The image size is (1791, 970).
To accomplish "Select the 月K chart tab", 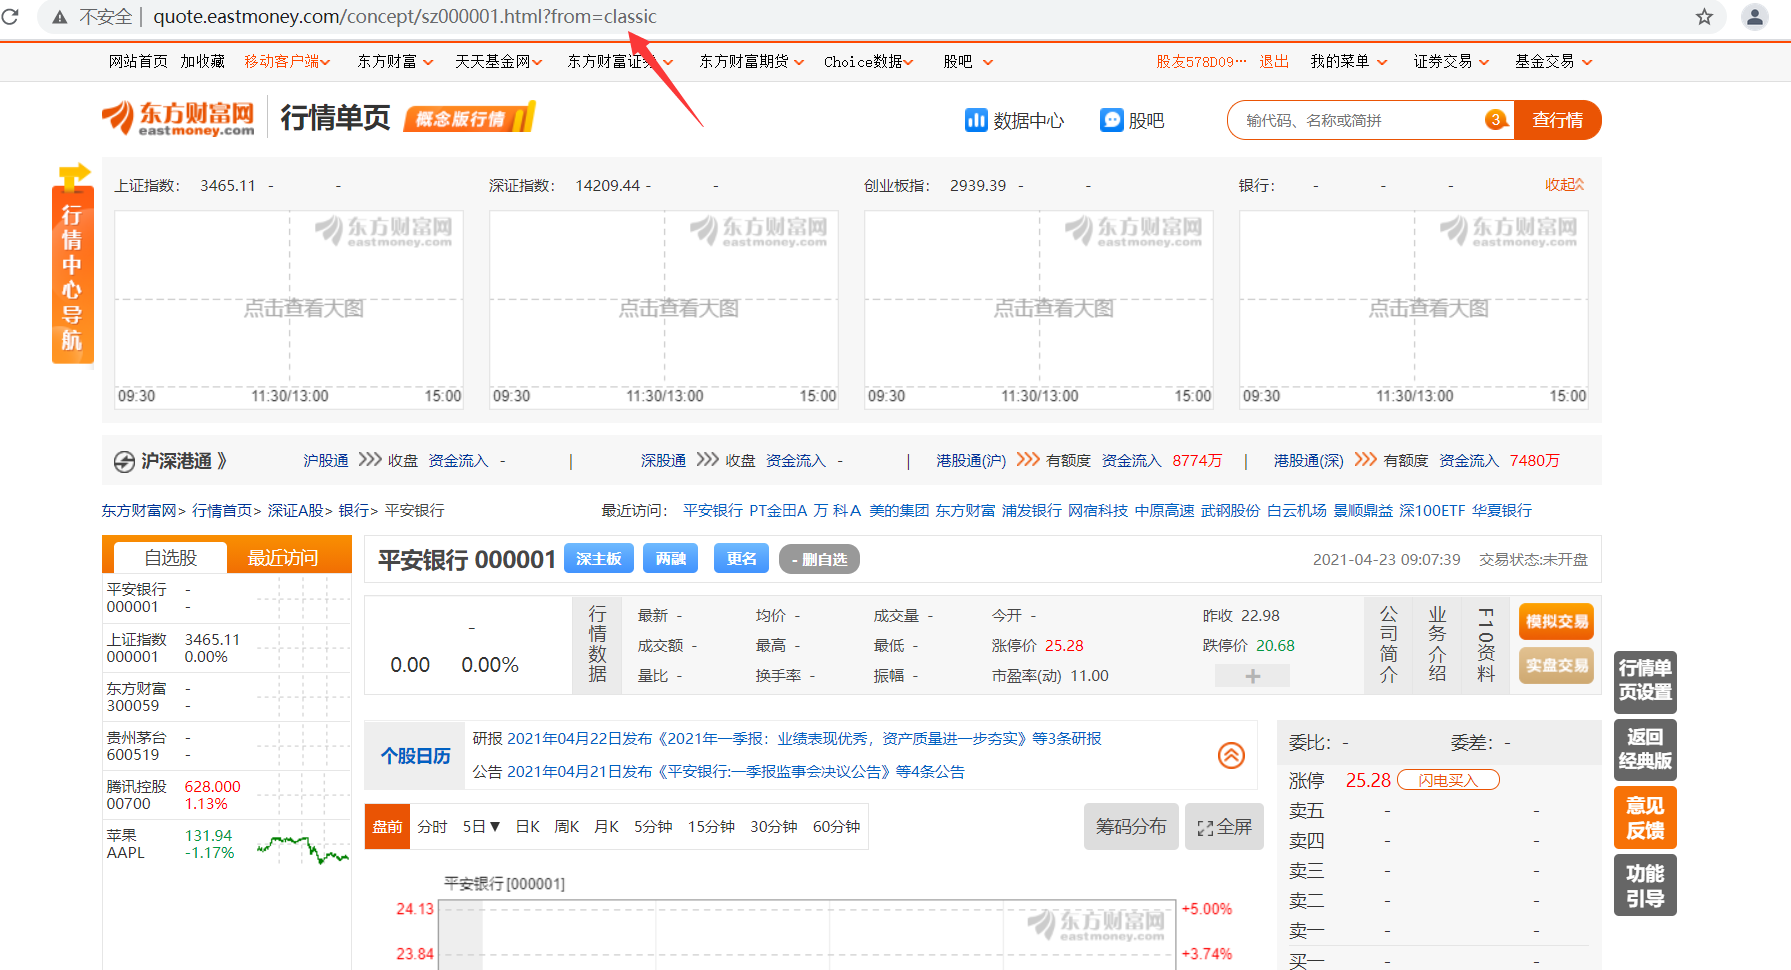I will 606,827.
